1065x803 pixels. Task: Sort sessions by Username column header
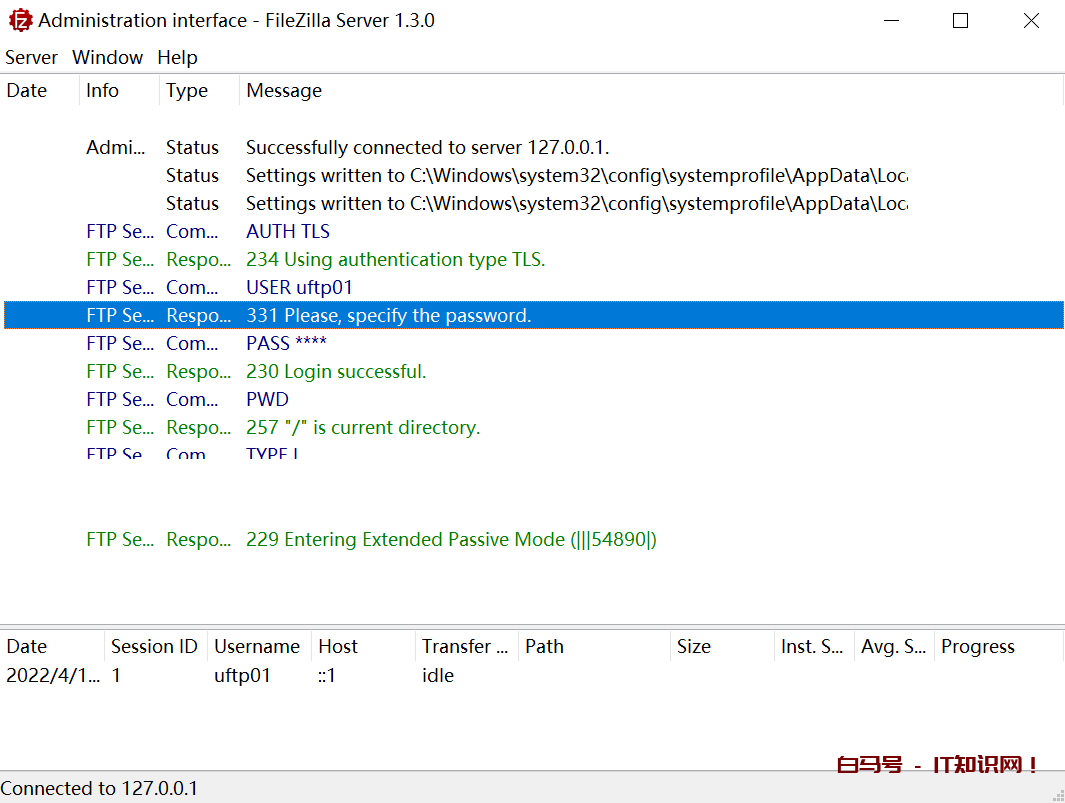point(257,647)
